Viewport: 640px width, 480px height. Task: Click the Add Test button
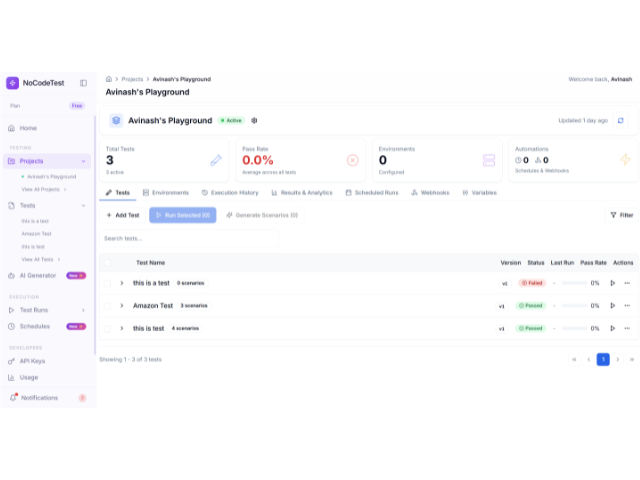pyautogui.click(x=123, y=215)
